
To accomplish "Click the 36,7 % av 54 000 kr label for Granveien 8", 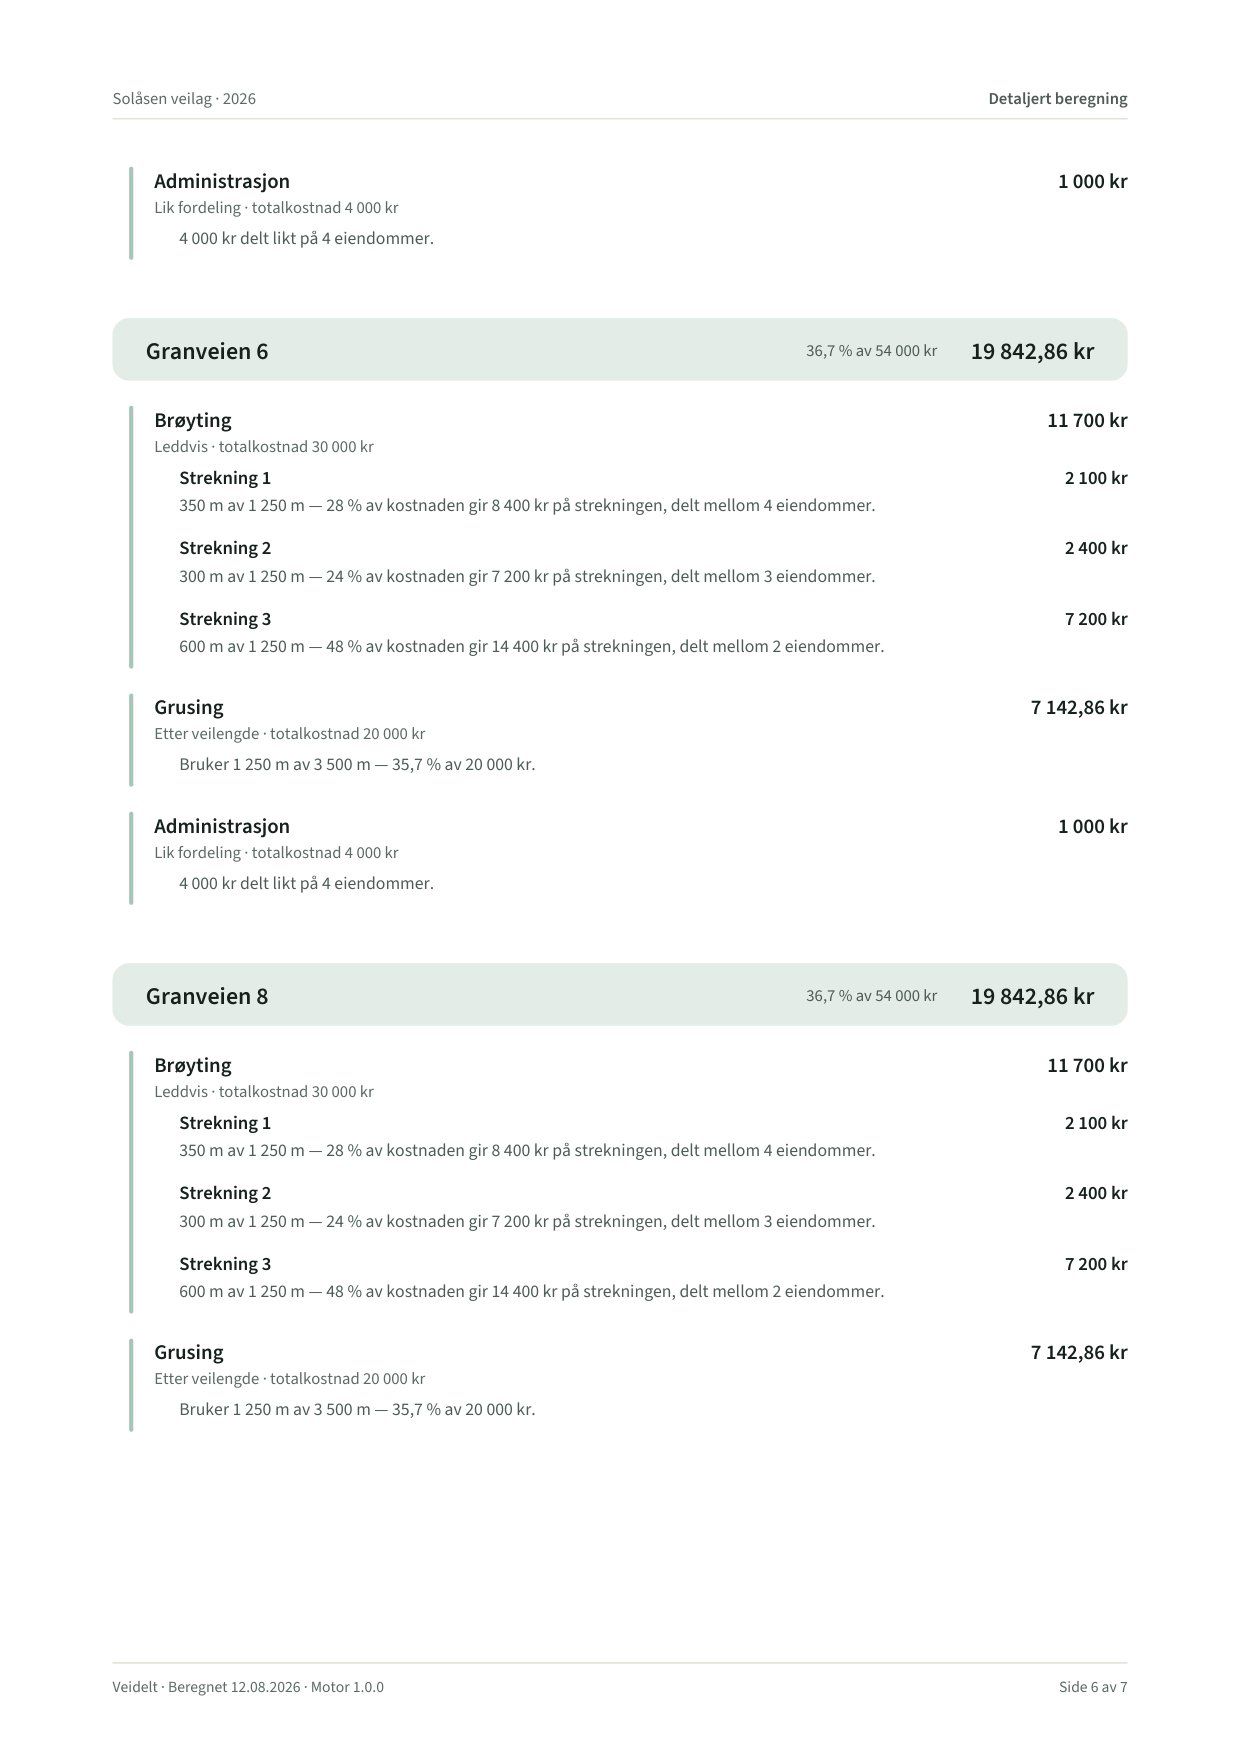I will click(x=872, y=996).
